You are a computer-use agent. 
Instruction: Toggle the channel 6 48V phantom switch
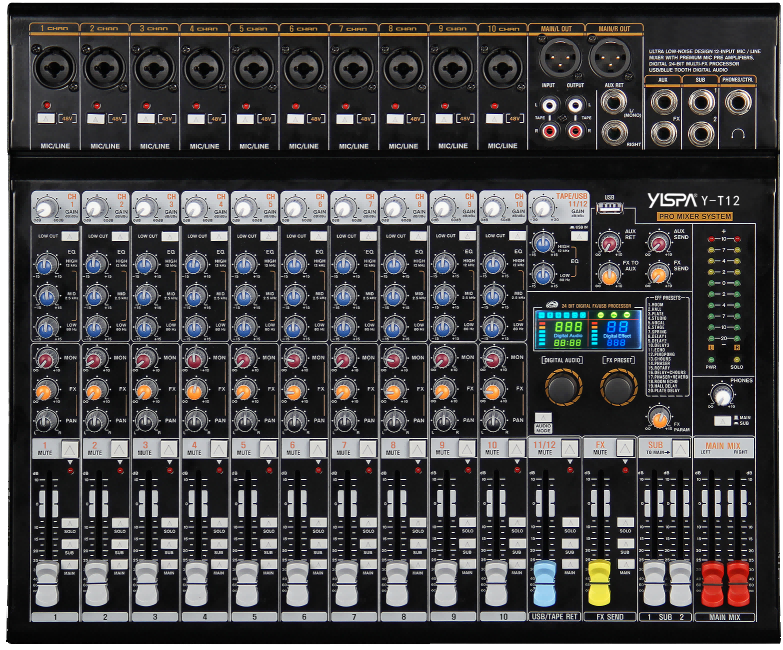click(x=295, y=119)
